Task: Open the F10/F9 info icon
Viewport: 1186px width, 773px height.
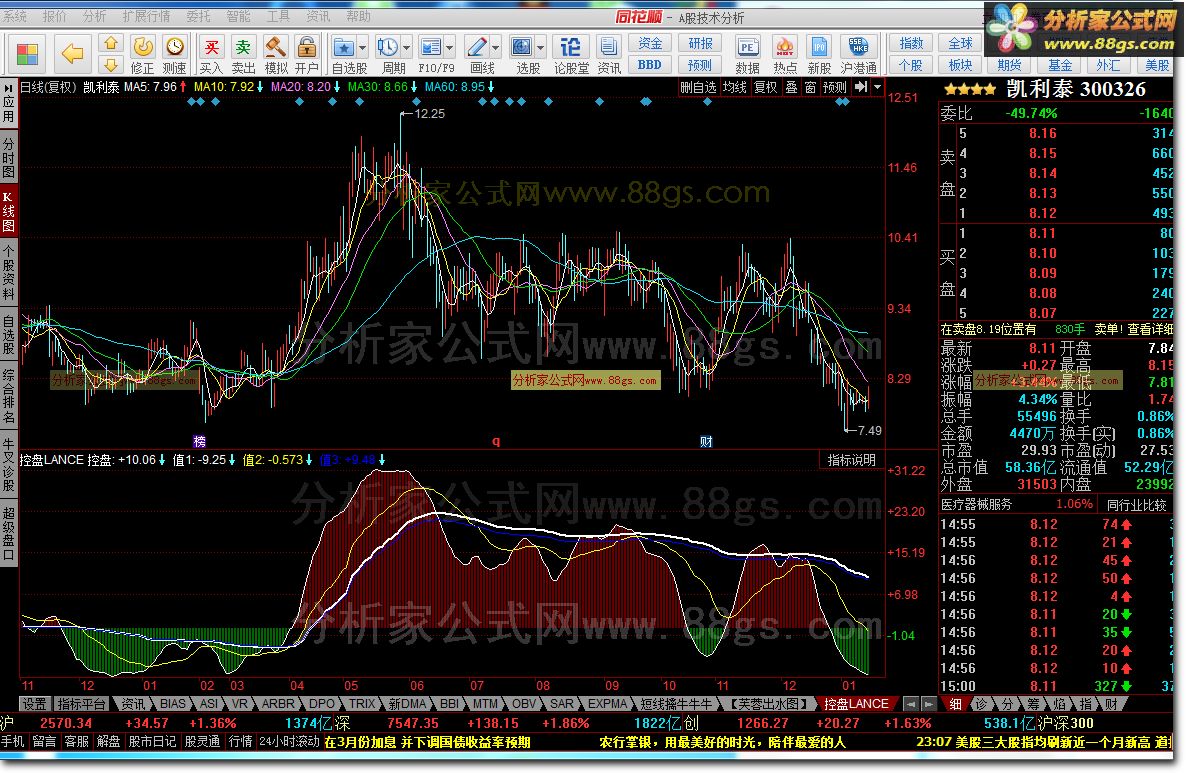Action: click(430, 48)
